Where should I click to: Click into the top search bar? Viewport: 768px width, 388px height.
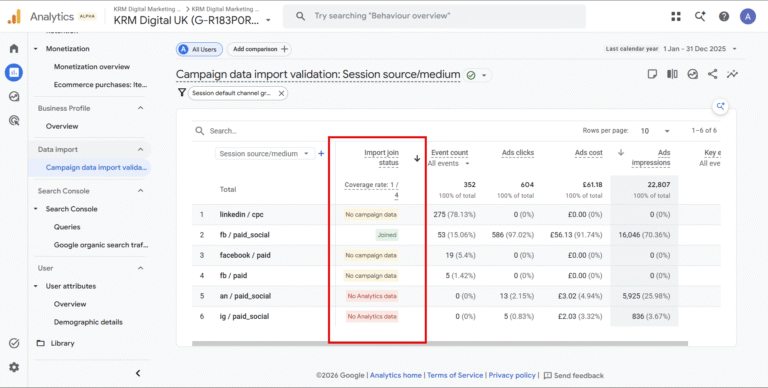[x=434, y=16]
